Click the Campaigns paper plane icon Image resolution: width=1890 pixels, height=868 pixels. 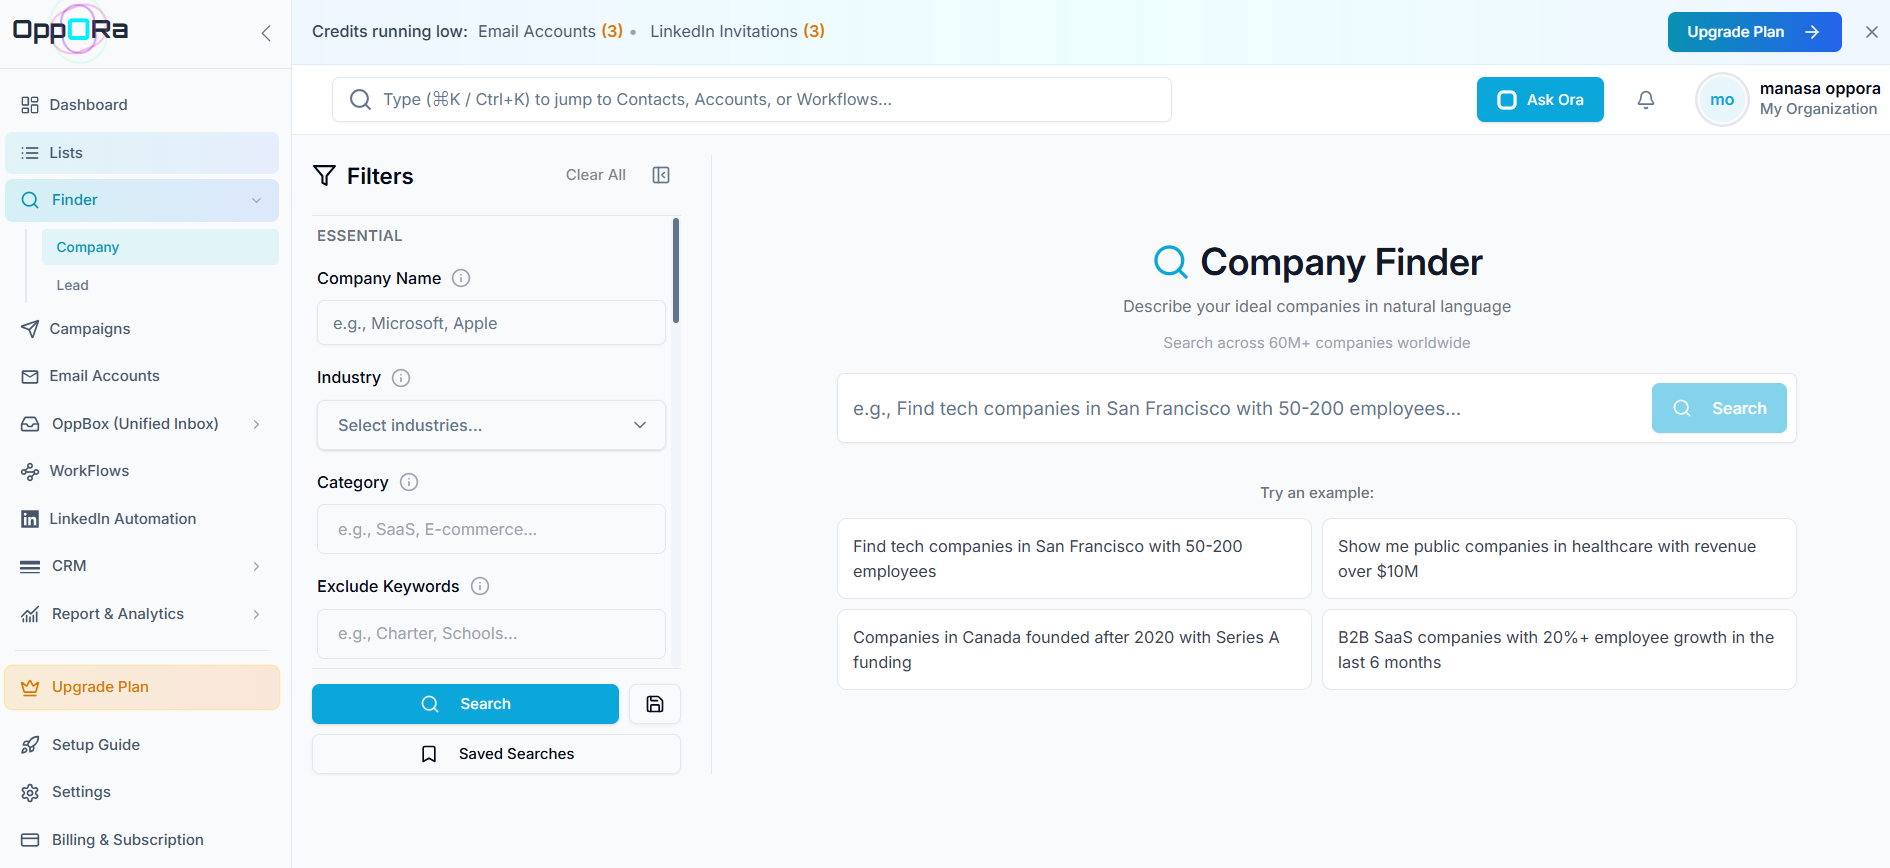tap(30, 329)
